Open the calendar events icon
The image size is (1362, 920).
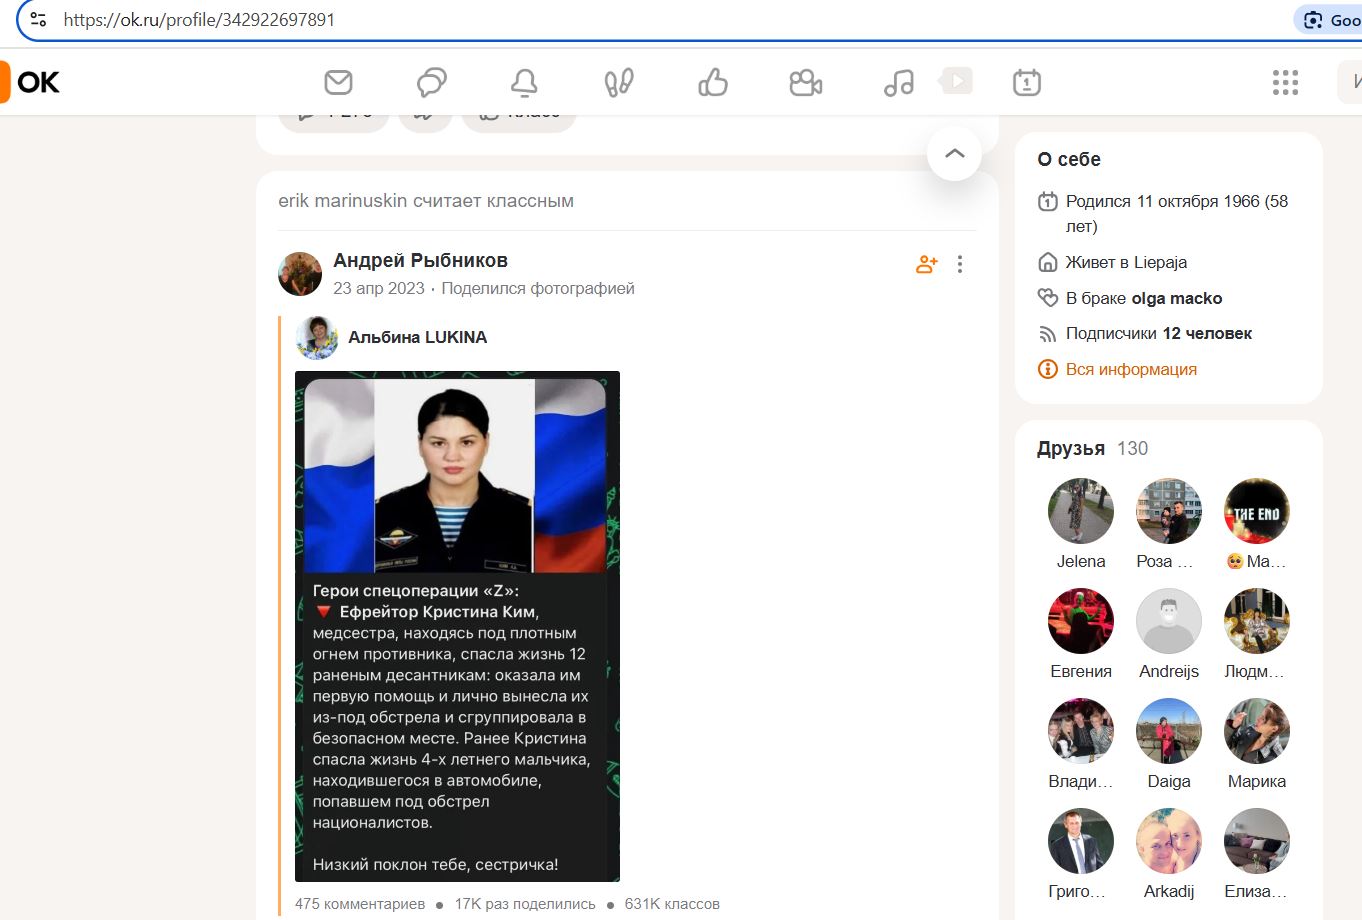pyautogui.click(x=1027, y=82)
